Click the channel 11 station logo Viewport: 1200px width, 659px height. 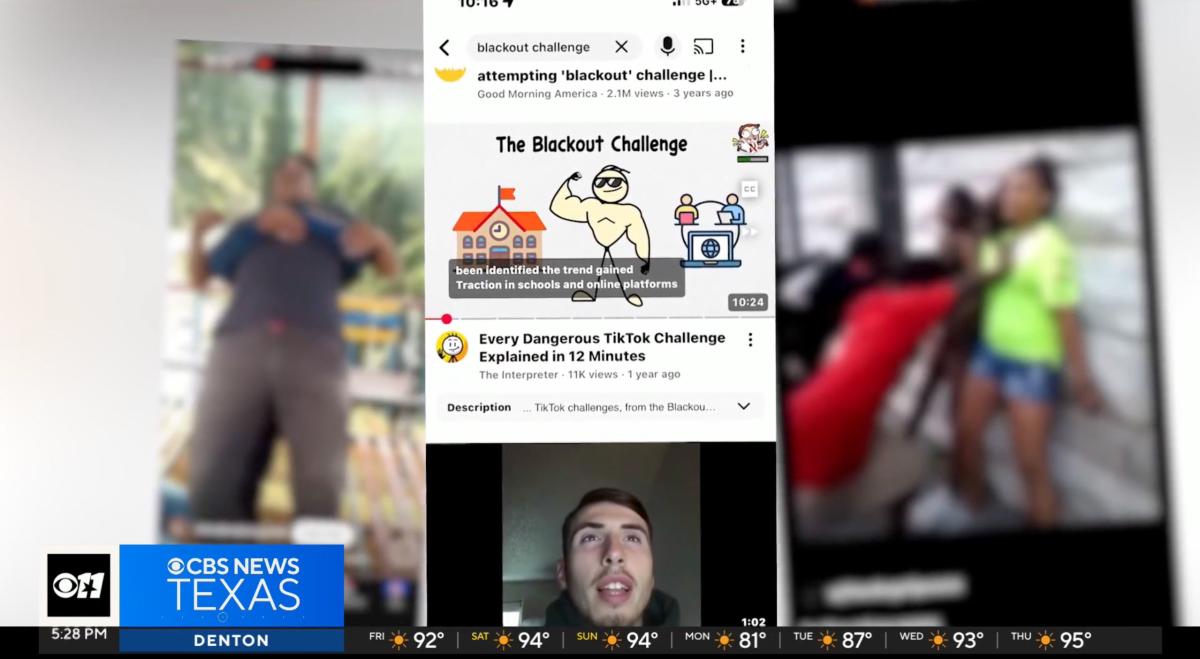[79, 584]
